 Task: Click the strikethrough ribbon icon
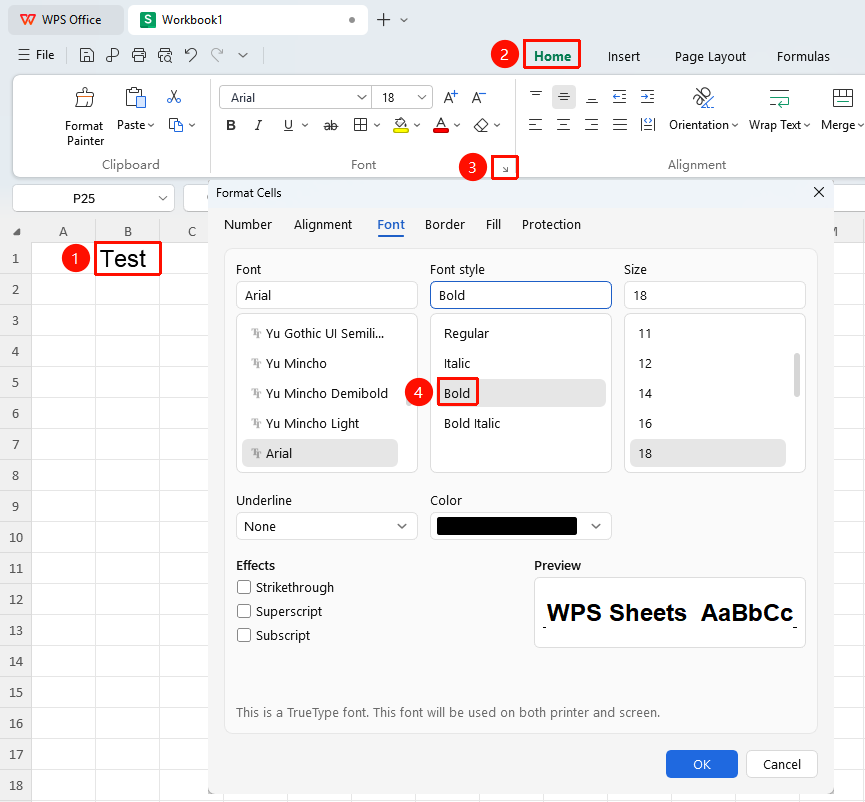330,126
